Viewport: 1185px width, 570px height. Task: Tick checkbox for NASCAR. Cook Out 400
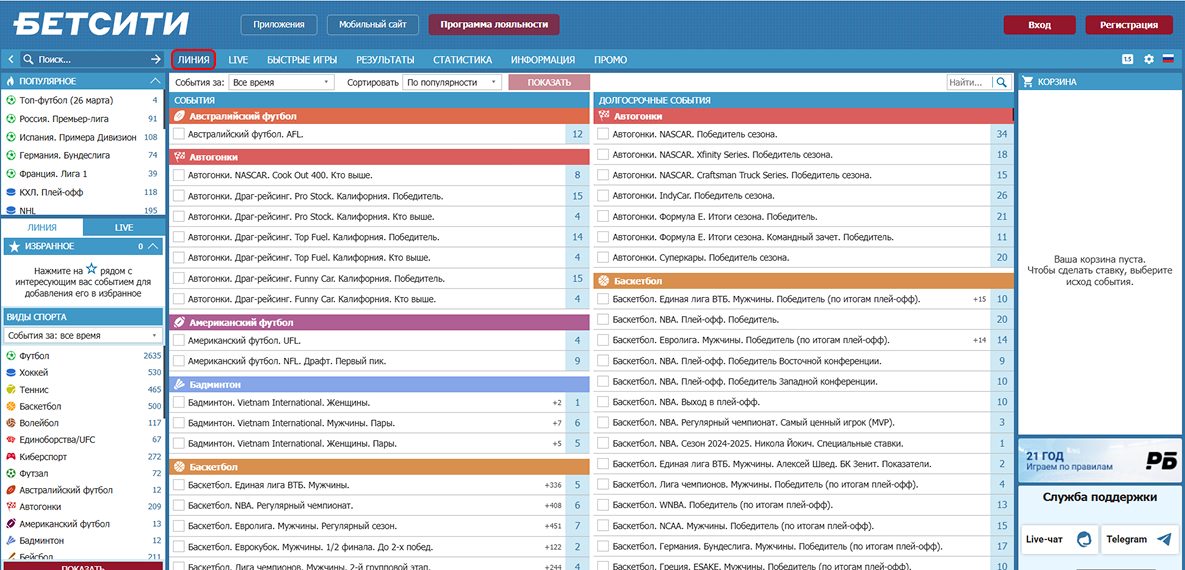178,175
